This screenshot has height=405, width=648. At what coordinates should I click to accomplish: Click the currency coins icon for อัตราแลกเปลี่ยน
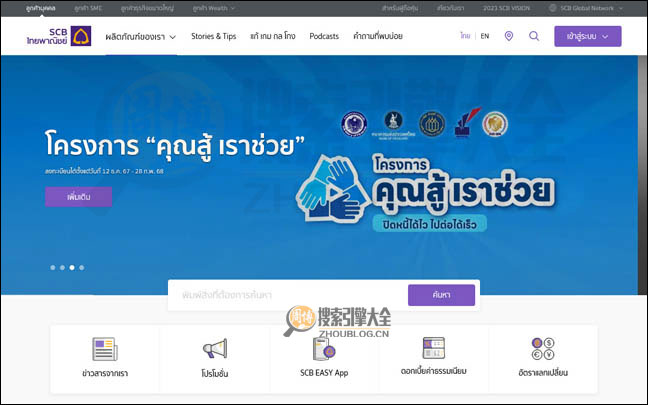(543, 349)
